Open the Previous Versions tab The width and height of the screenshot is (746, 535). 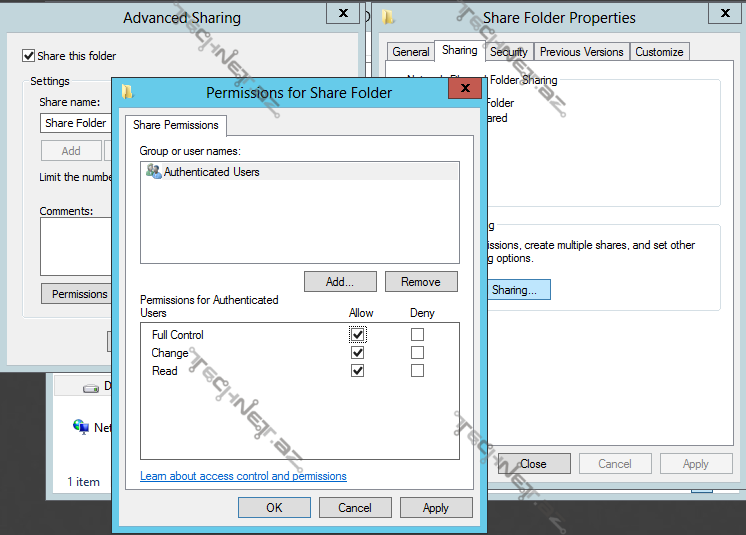[581, 52]
